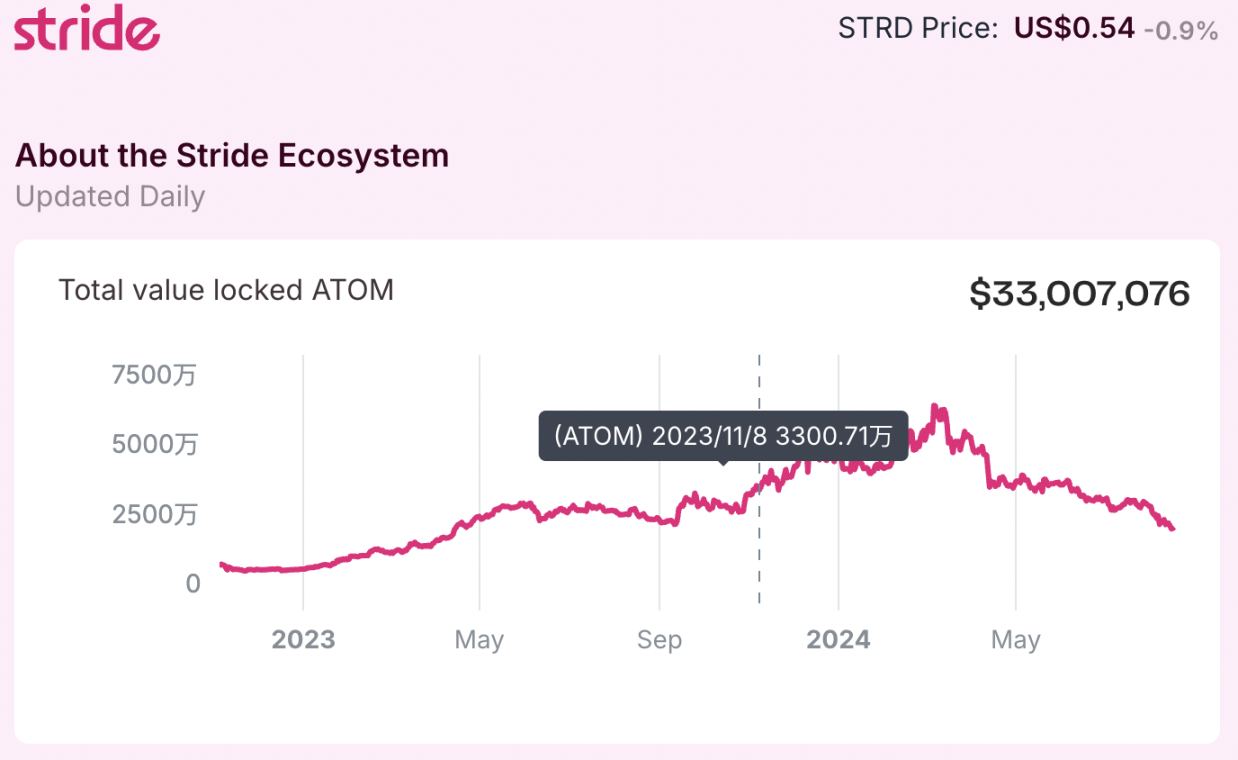The height and width of the screenshot is (760, 1238).
Task: Click the 7500万 y-axis label
Action: (154, 375)
